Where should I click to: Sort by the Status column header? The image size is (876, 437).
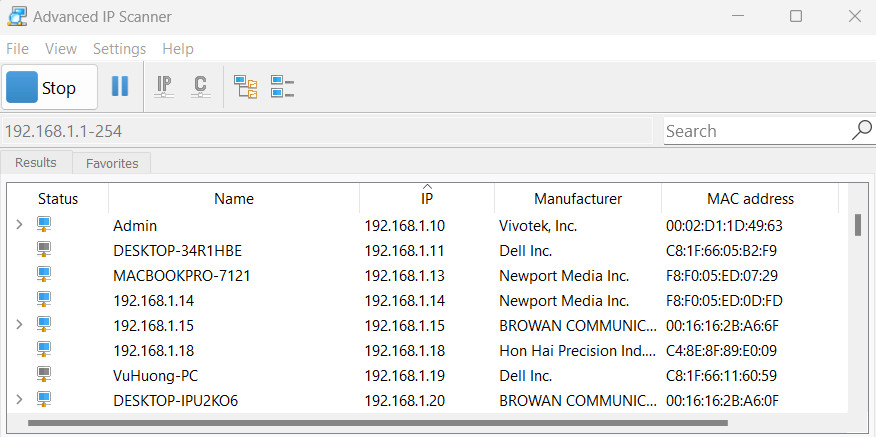[x=58, y=198]
